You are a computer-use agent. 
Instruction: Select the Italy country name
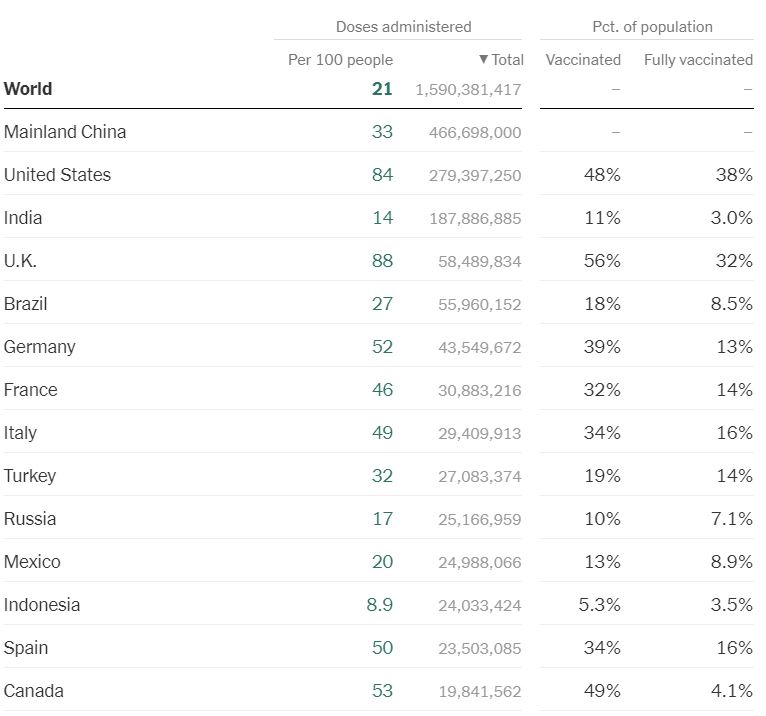[20, 433]
